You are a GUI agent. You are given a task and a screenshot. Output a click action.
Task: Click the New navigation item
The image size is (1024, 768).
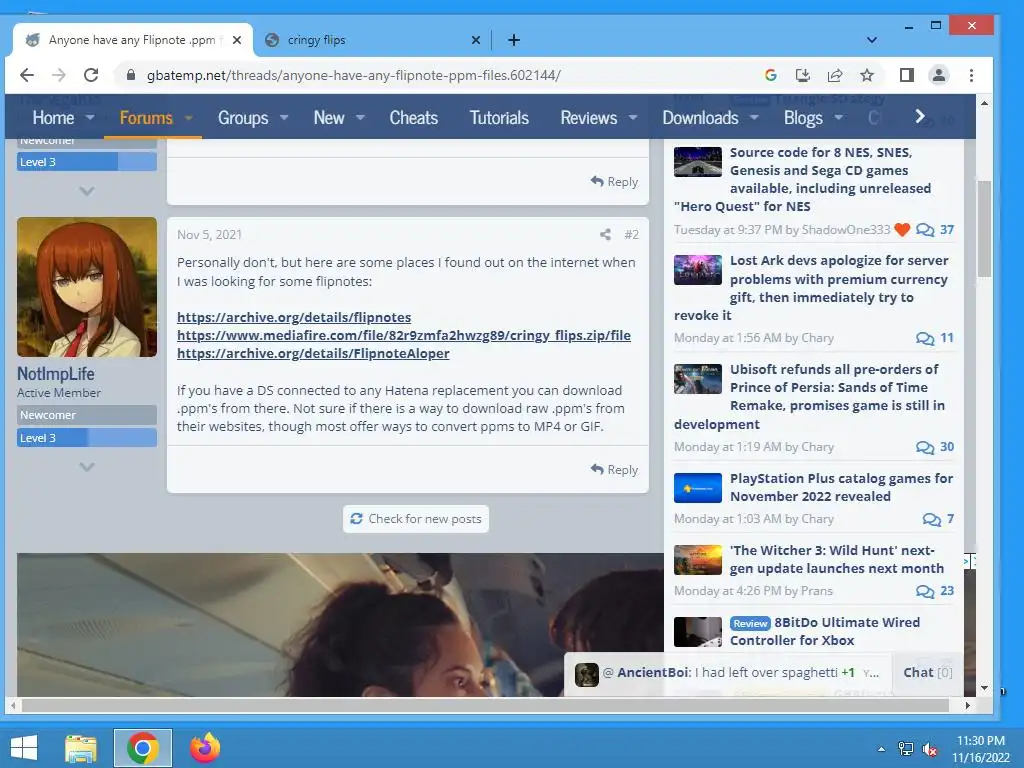(328, 118)
